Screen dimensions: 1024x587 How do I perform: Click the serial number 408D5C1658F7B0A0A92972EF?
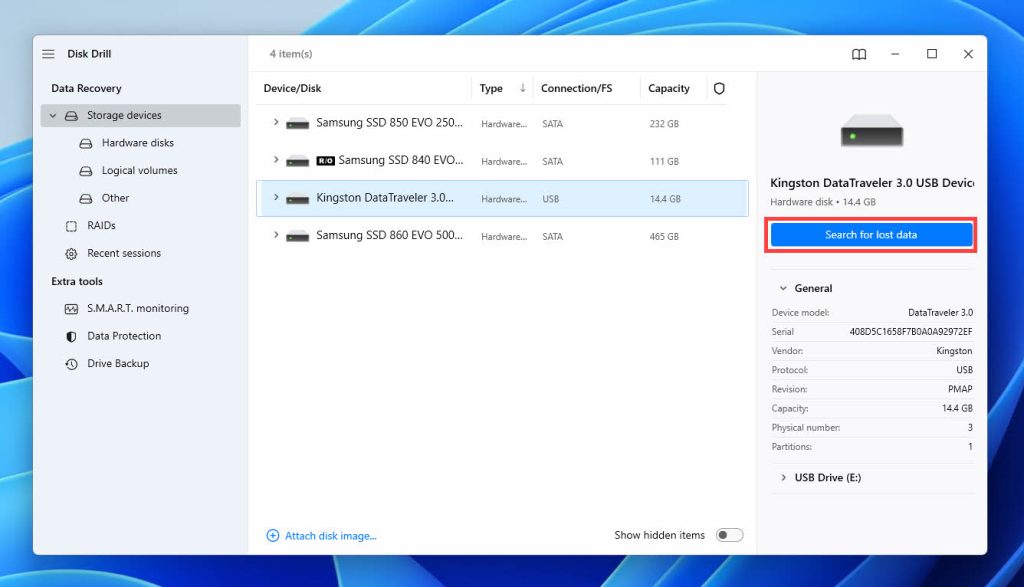[x=910, y=332]
